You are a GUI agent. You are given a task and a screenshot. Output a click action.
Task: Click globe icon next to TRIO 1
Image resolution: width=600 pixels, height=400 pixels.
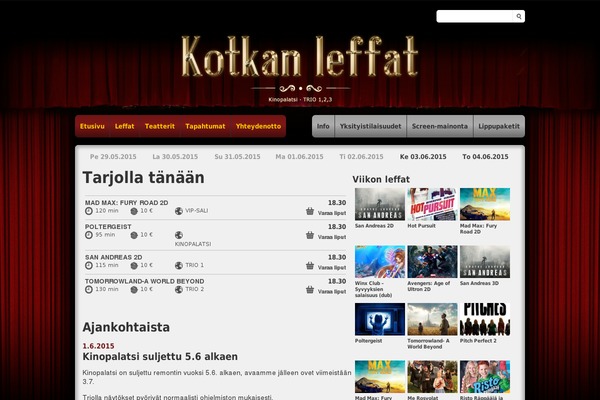coord(179,265)
